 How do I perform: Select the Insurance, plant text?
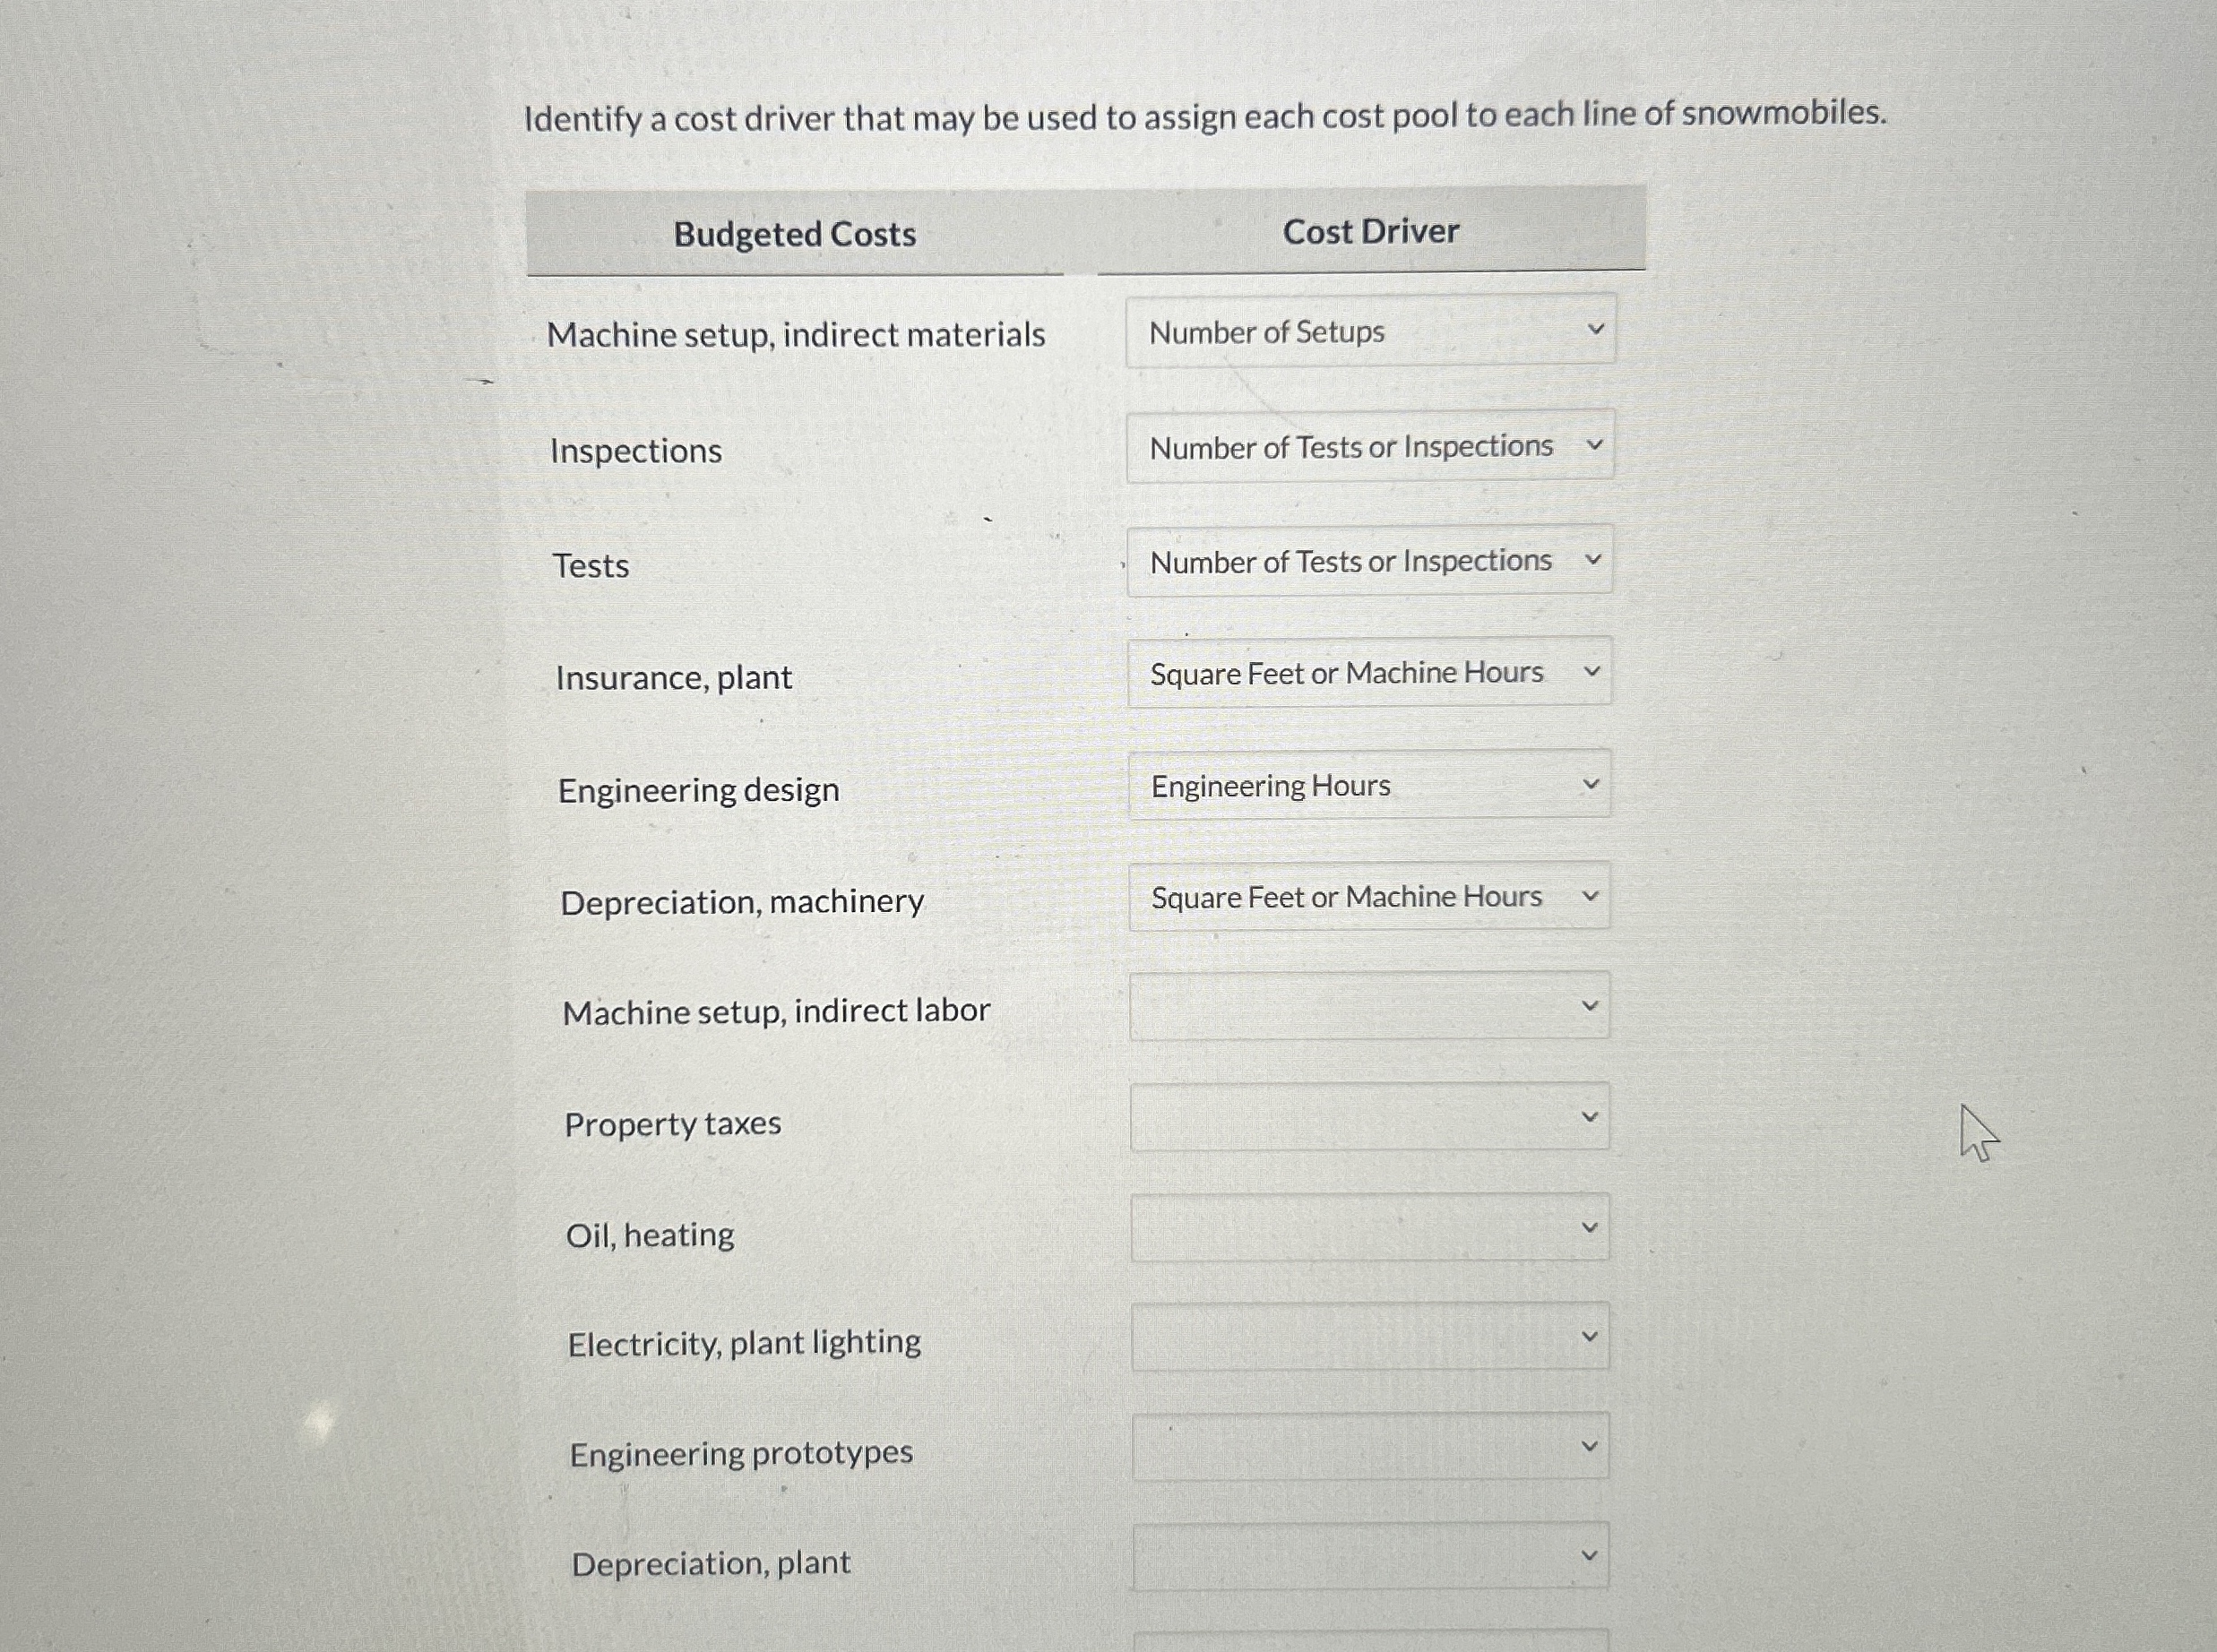click(674, 678)
